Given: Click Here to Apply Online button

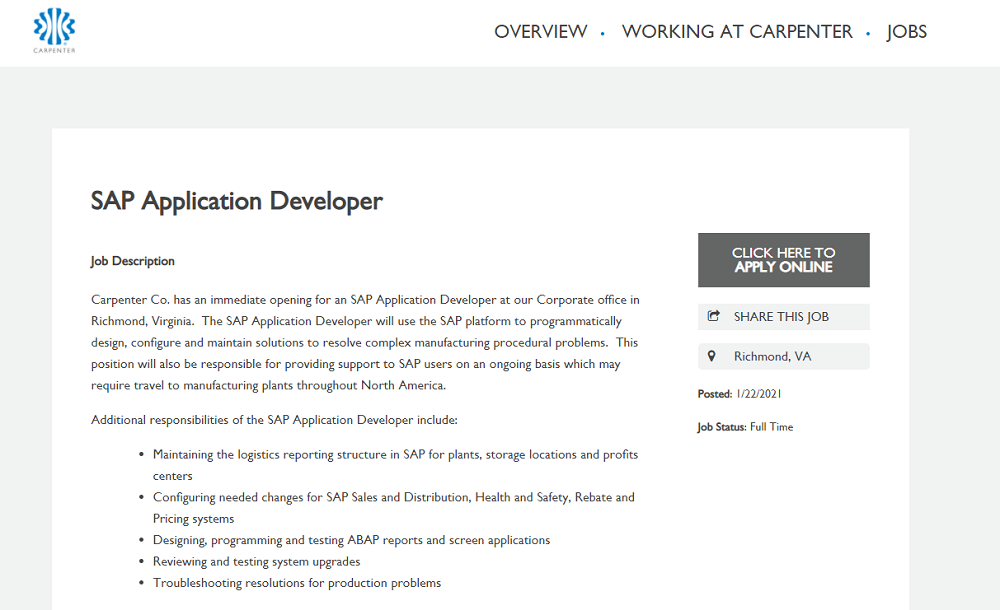Looking at the screenshot, I should click(783, 260).
